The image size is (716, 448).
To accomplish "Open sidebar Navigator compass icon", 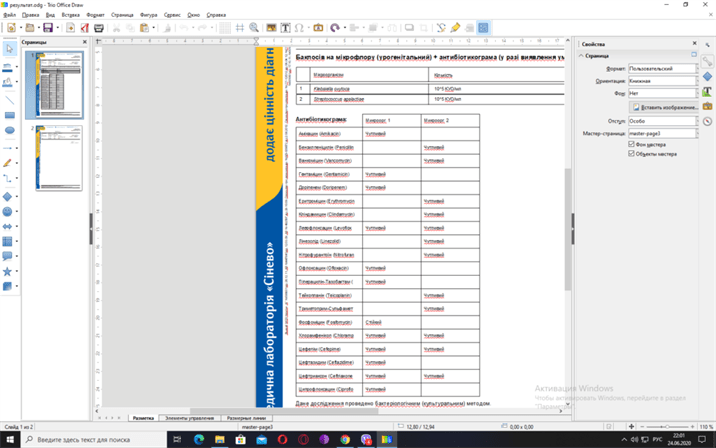I will click(x=707, y=121).
